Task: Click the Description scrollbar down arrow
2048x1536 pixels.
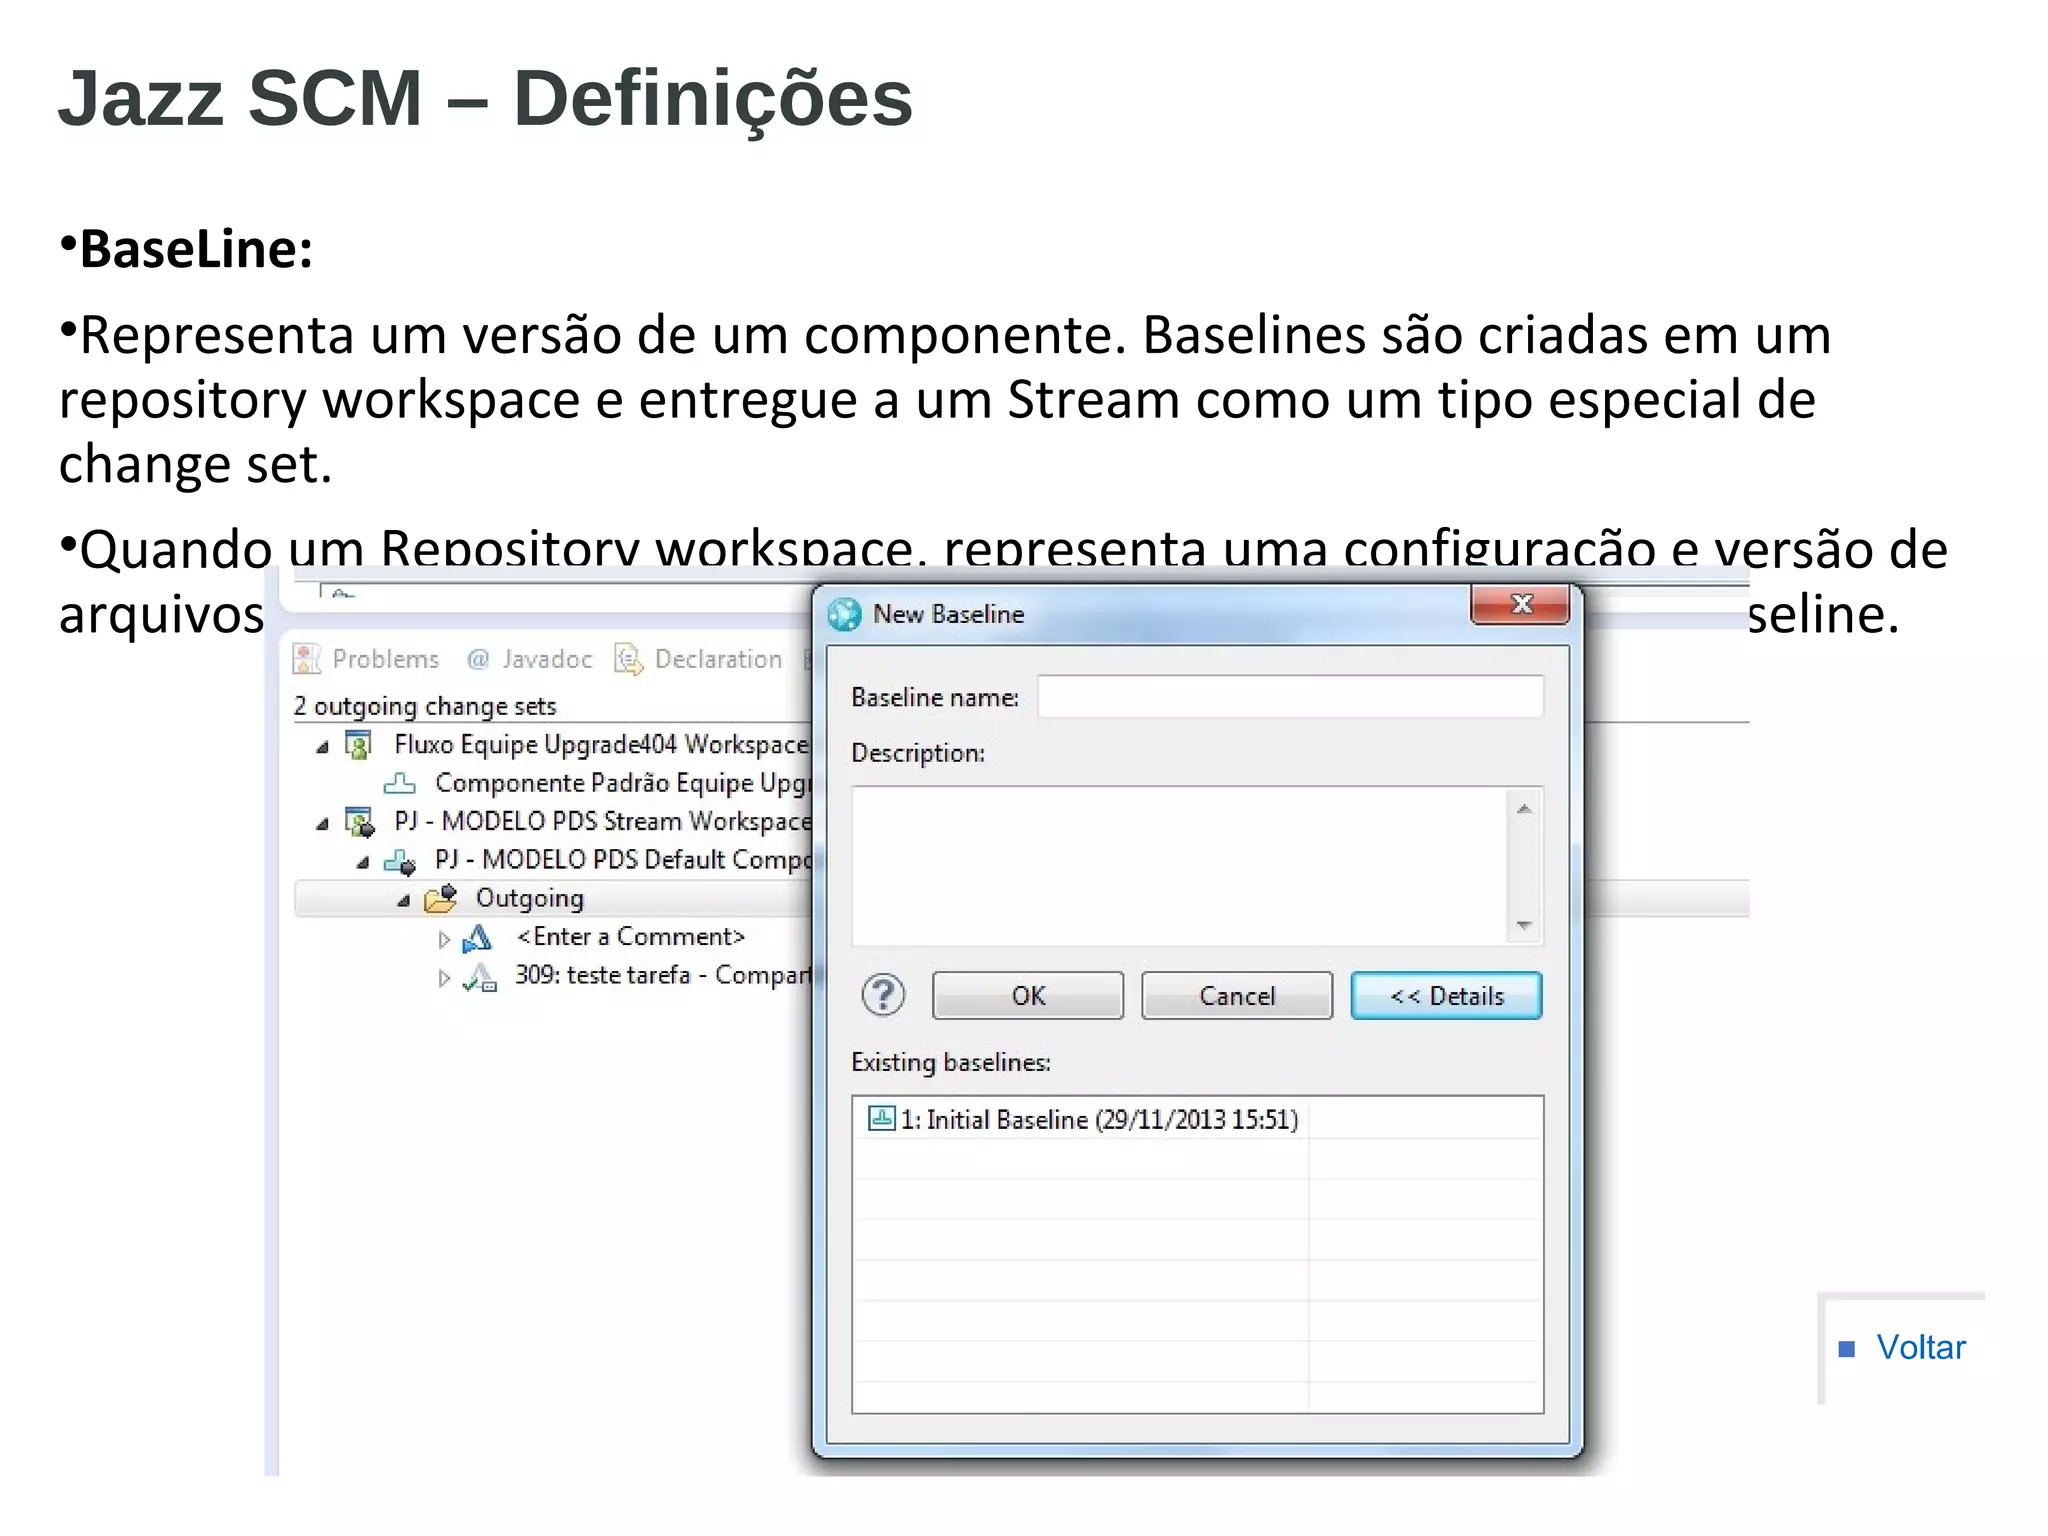Action: [x=1524, y=925]
